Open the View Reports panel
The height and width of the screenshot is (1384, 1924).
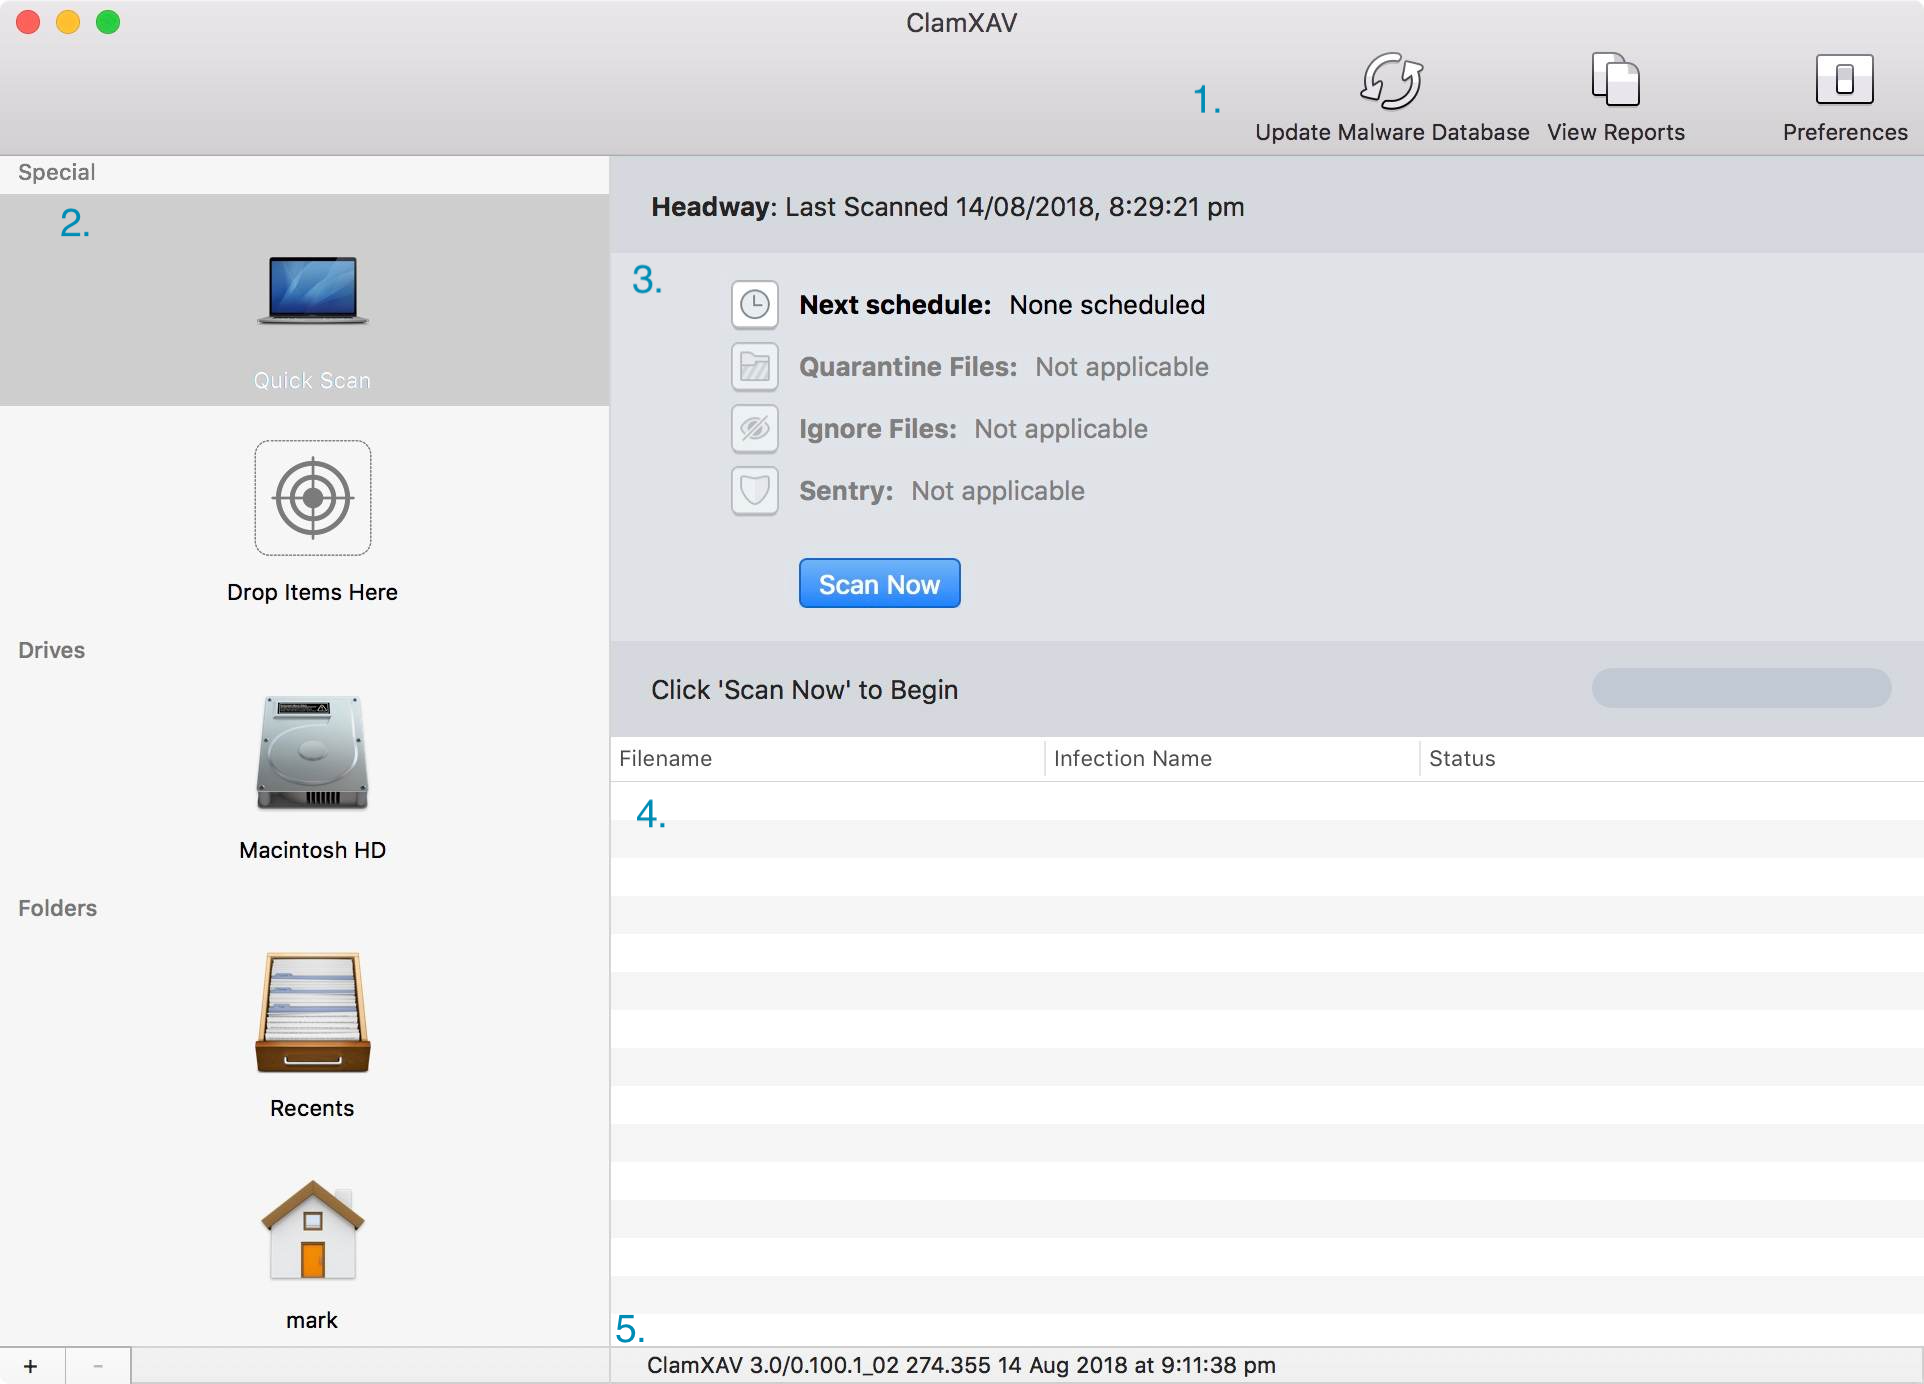click(1618, 99)
